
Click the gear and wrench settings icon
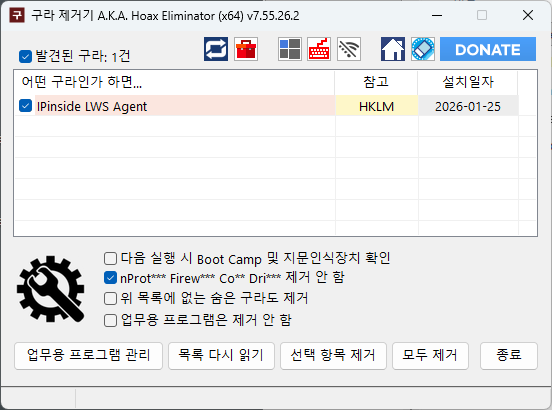[50, 289]
